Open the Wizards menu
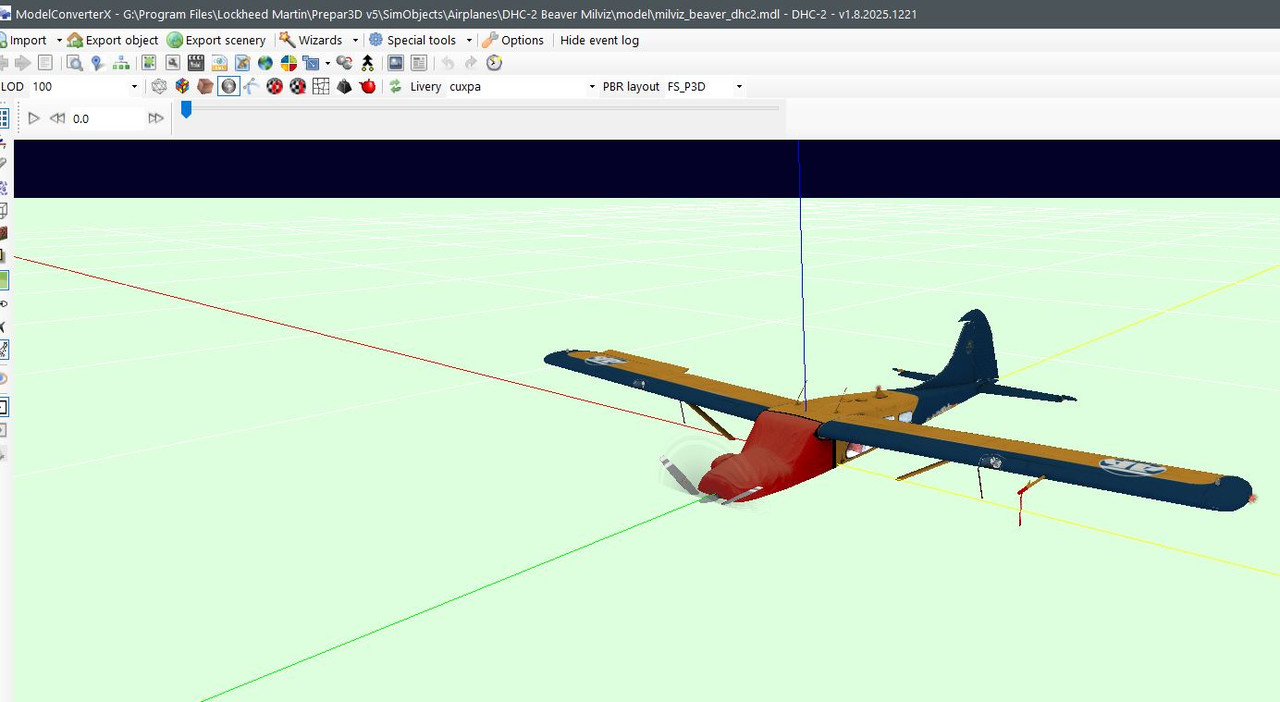The height and width of the screenshot is (702, 1280). point(311,40)
